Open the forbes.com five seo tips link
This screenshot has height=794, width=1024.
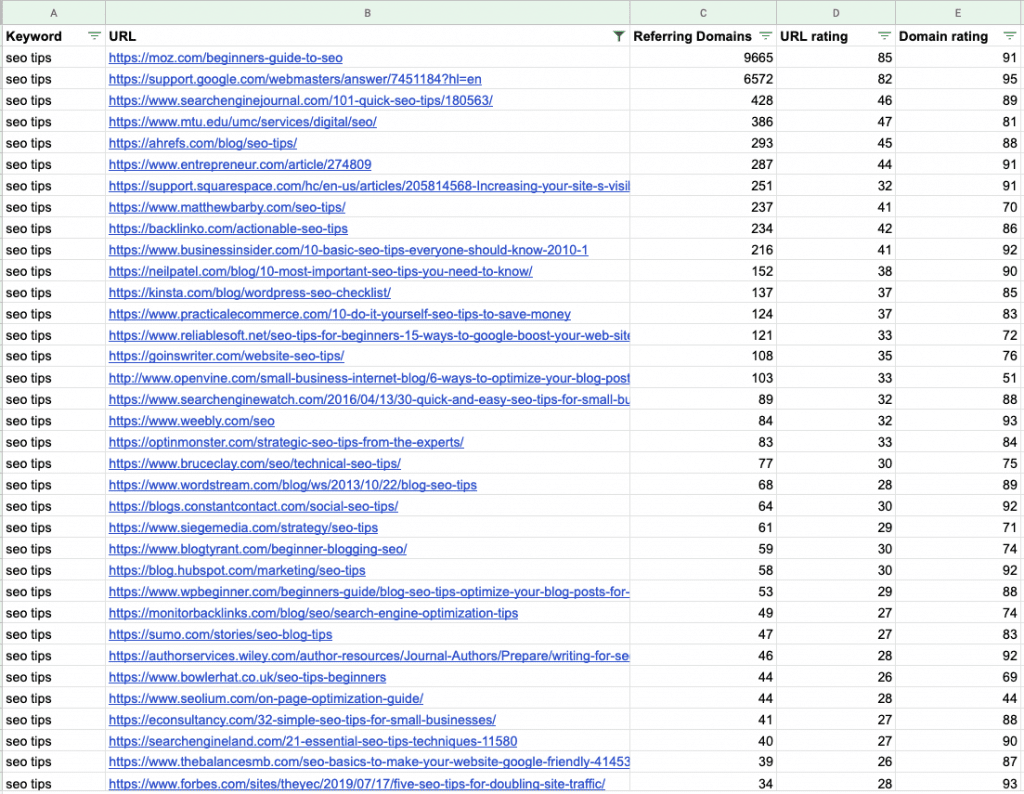[357, 784]
